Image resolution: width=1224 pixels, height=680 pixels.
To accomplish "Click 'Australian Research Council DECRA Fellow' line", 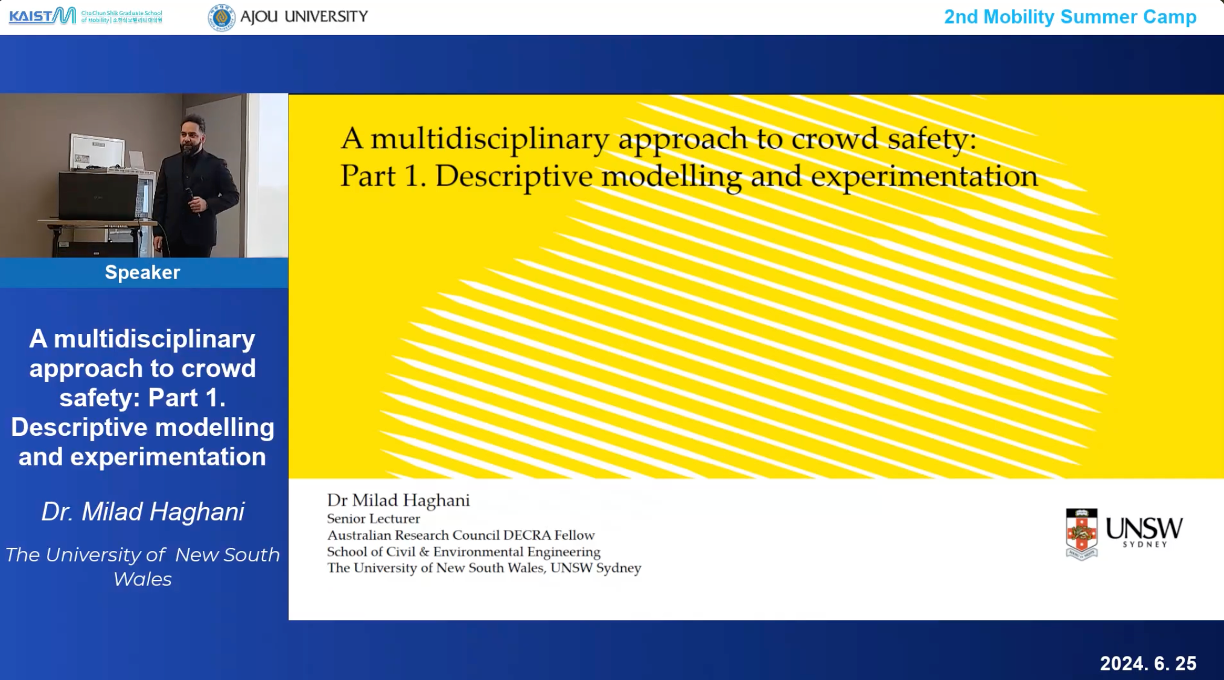I will pyautogui.click(x=460, y=535).
